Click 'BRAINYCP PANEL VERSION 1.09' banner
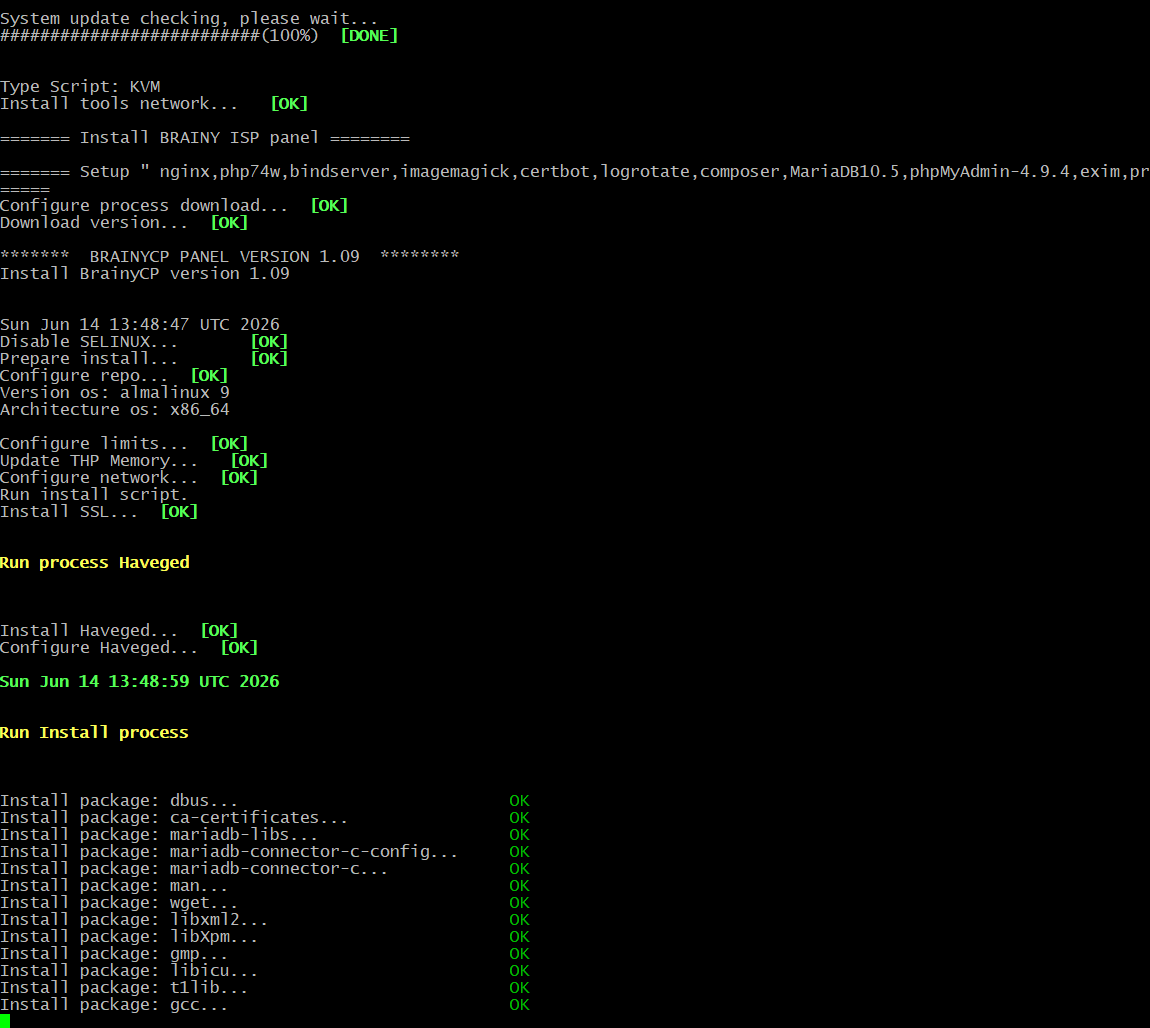Viewport: 1150px width, 1028px height. (x=230, y=257)
